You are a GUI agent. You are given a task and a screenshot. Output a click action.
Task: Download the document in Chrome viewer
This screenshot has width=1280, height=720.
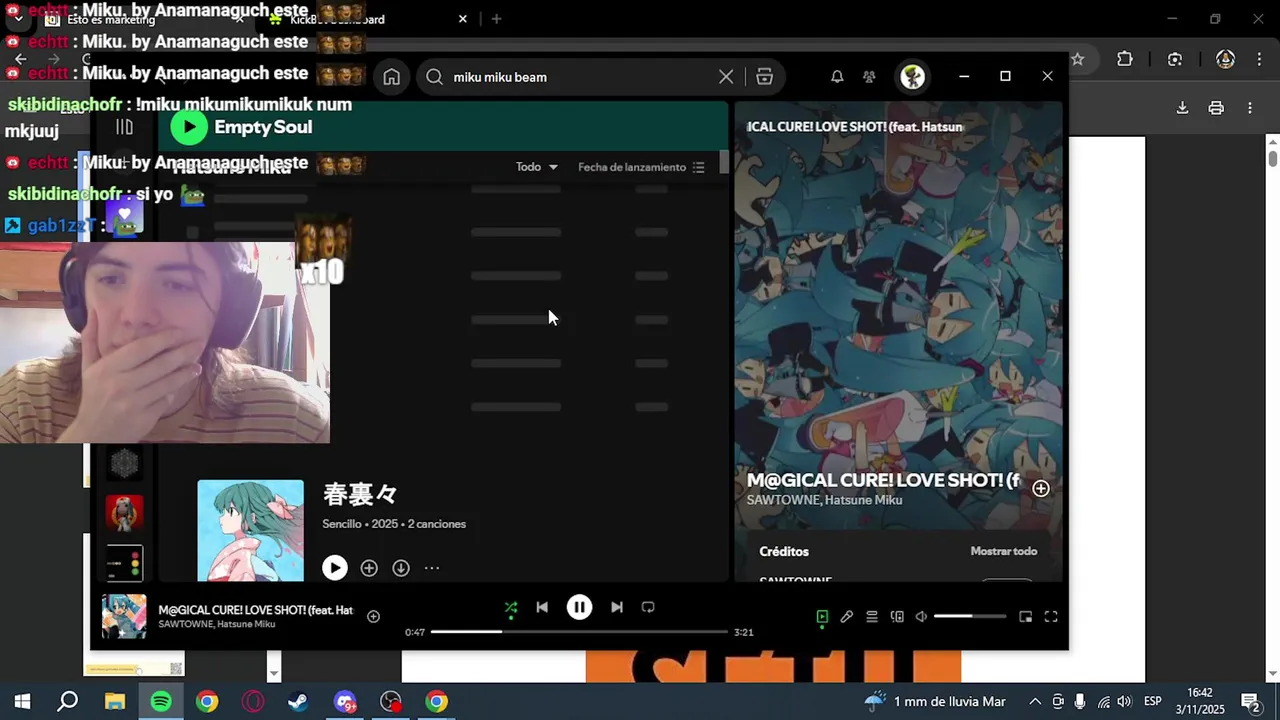coord(1182,108)
